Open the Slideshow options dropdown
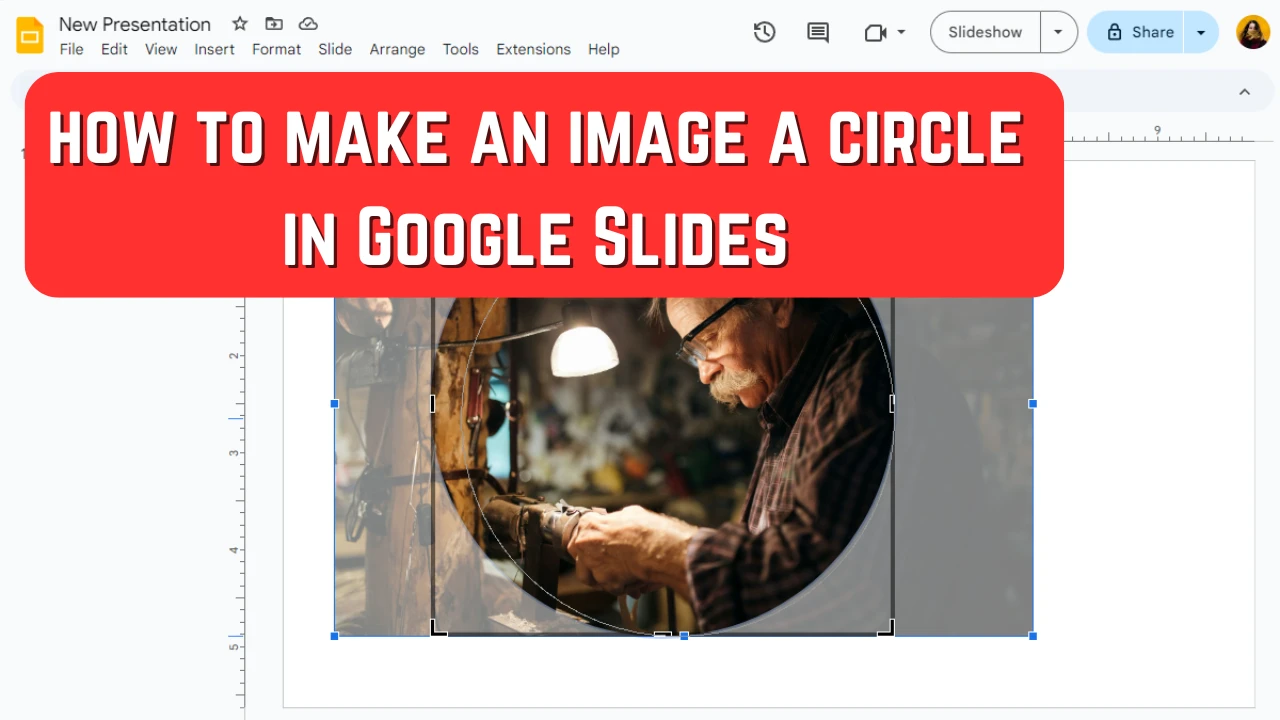This screenshot has width=1280, height=720. pyautogui.click(x=1058, y=31)
